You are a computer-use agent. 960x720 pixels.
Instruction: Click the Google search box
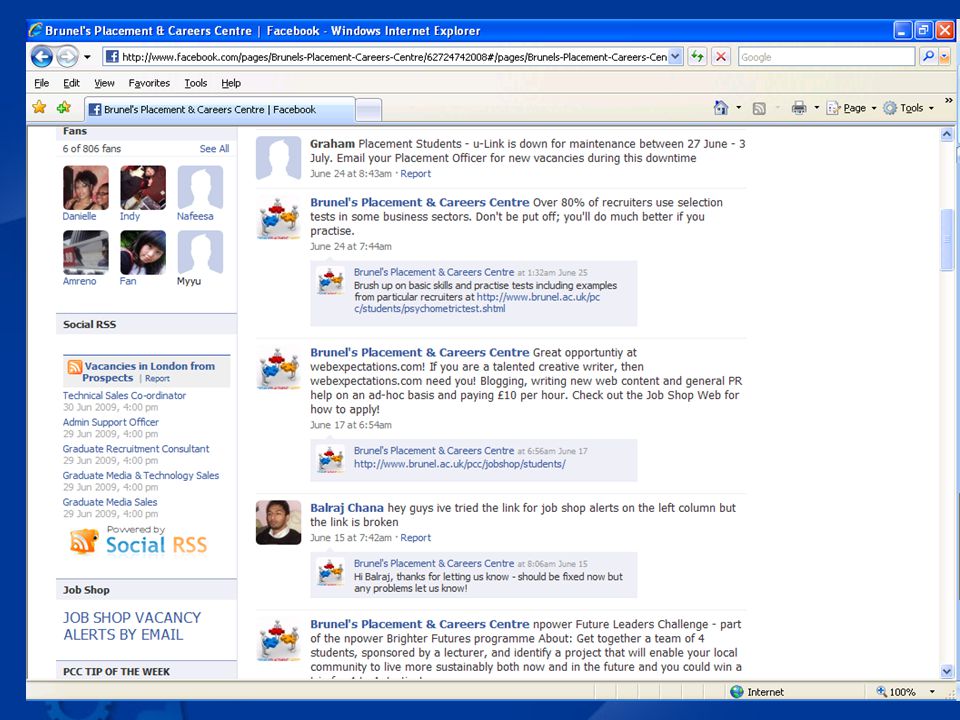pyautogui.click(x=827, y=57)
